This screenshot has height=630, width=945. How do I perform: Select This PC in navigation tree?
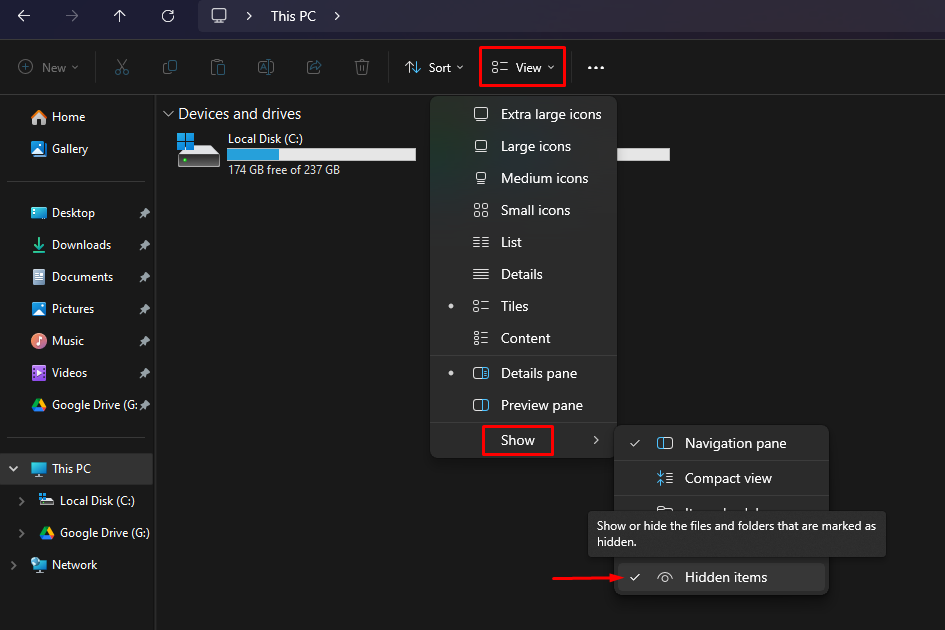[x=77, y=468]
